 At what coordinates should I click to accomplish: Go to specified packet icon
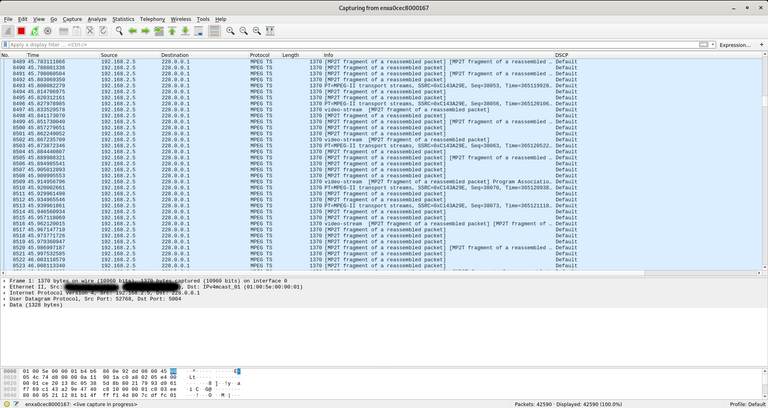point(159,31)
